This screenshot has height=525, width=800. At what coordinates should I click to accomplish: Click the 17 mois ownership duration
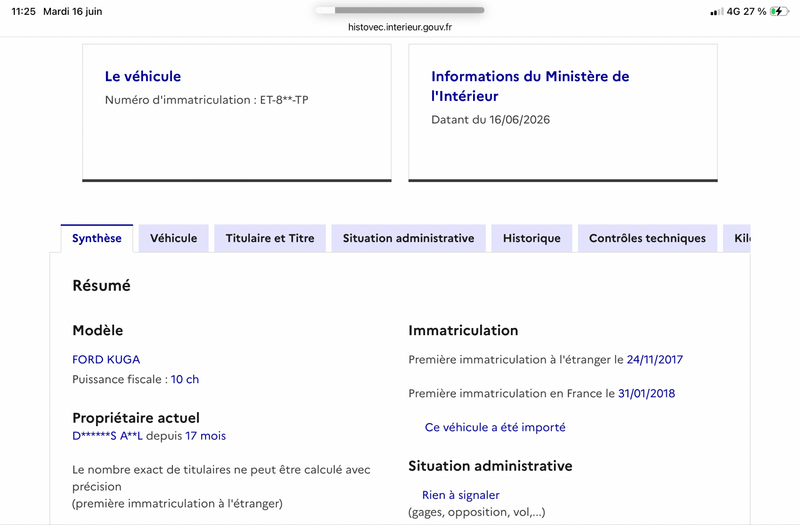point(206,436)
